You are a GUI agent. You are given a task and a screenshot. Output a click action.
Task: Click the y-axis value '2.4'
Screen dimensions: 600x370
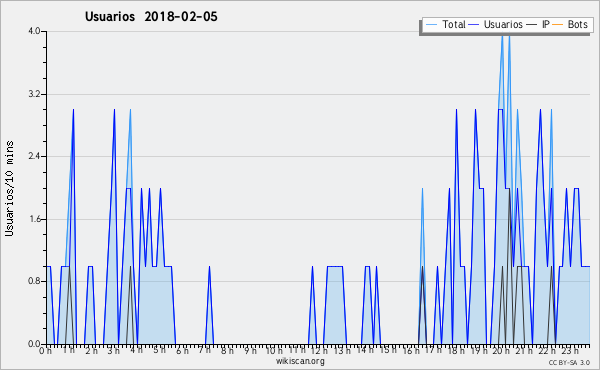coord(34,156)
